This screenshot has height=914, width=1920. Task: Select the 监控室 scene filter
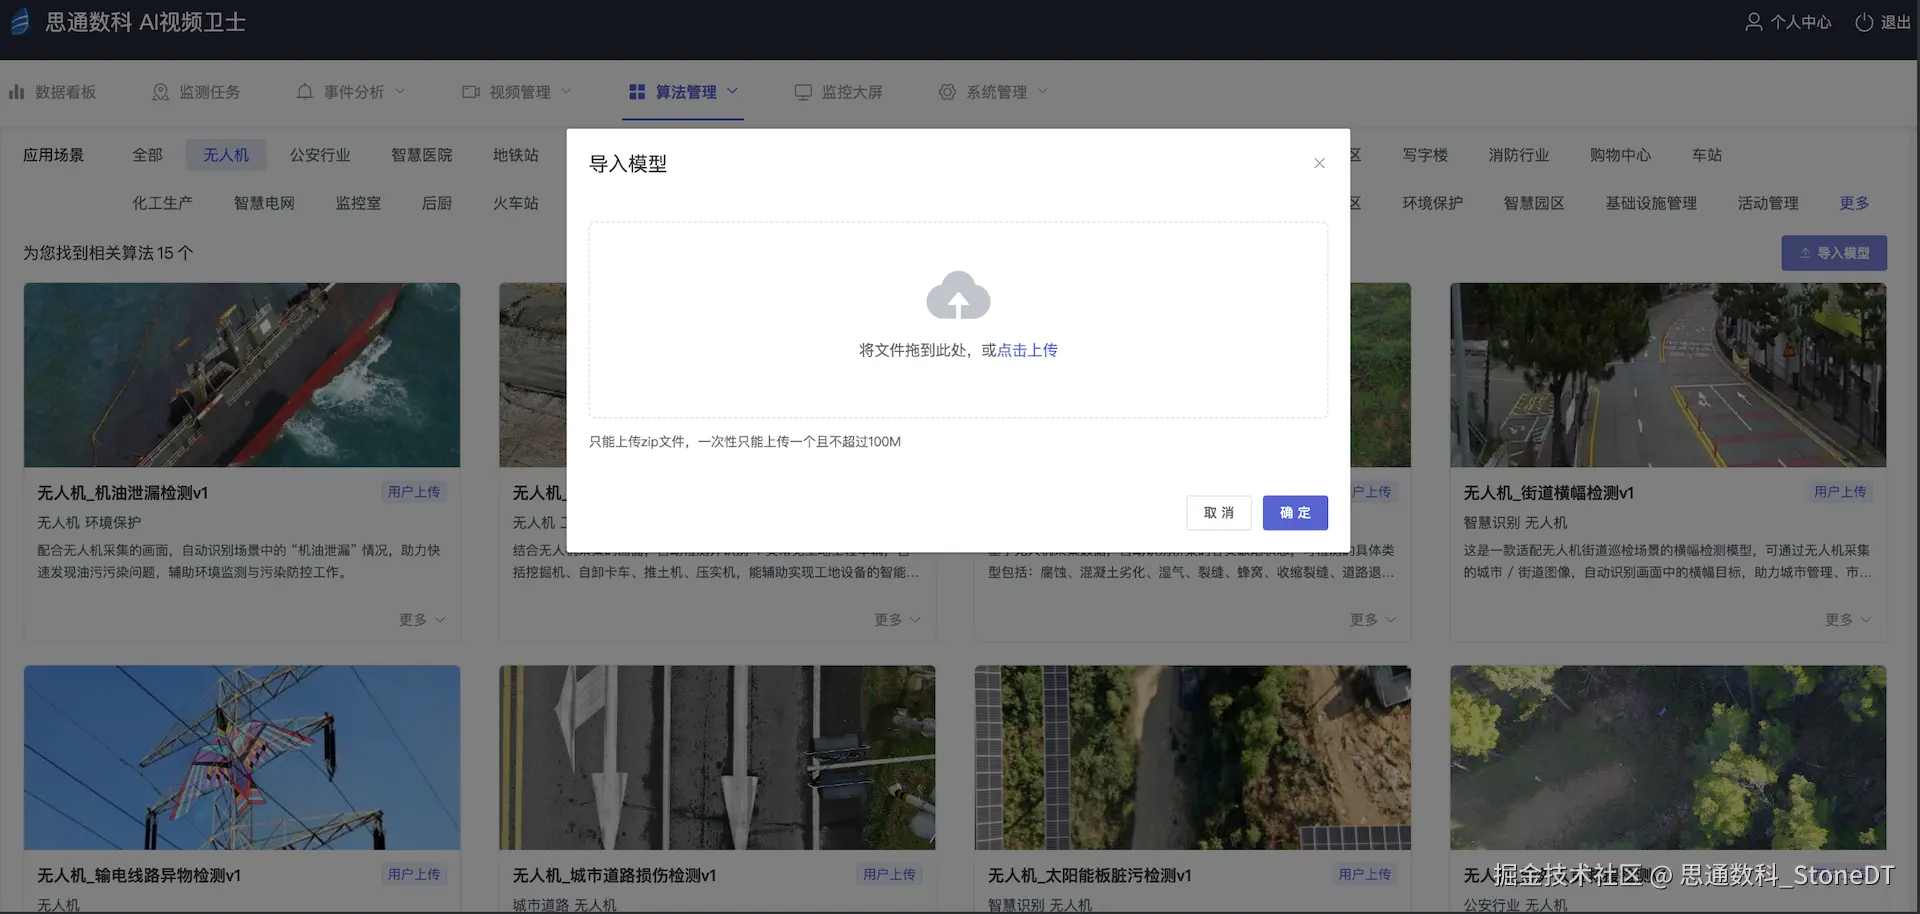359,203
